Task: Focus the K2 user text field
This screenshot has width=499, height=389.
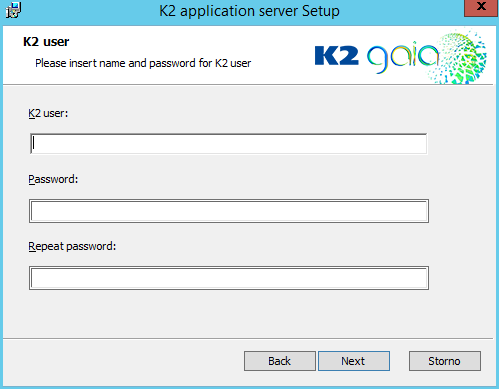Action: pos(229,144)
